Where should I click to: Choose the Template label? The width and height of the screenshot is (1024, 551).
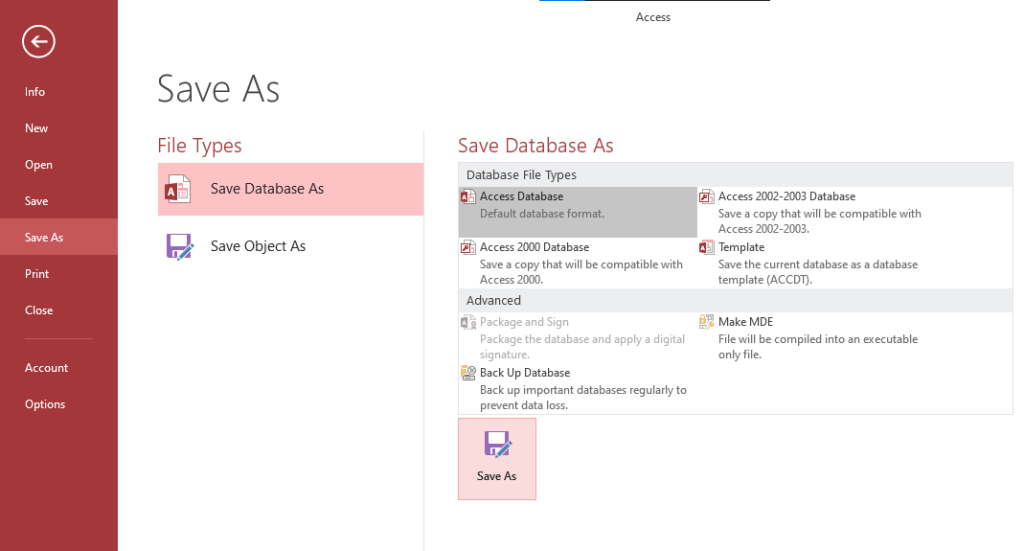[x=741, y=247]
